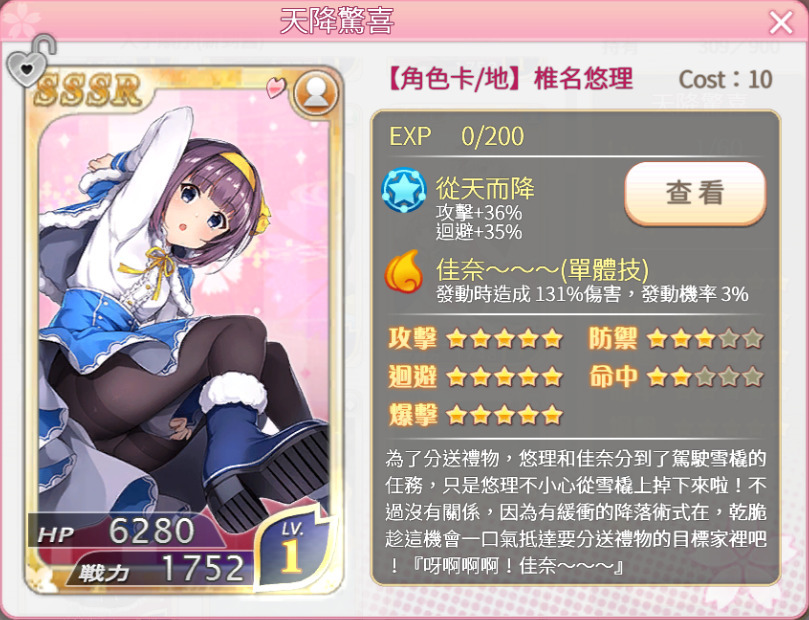Click the 命中 star rating
Viewport: 809px width, 620px height.
675,377
